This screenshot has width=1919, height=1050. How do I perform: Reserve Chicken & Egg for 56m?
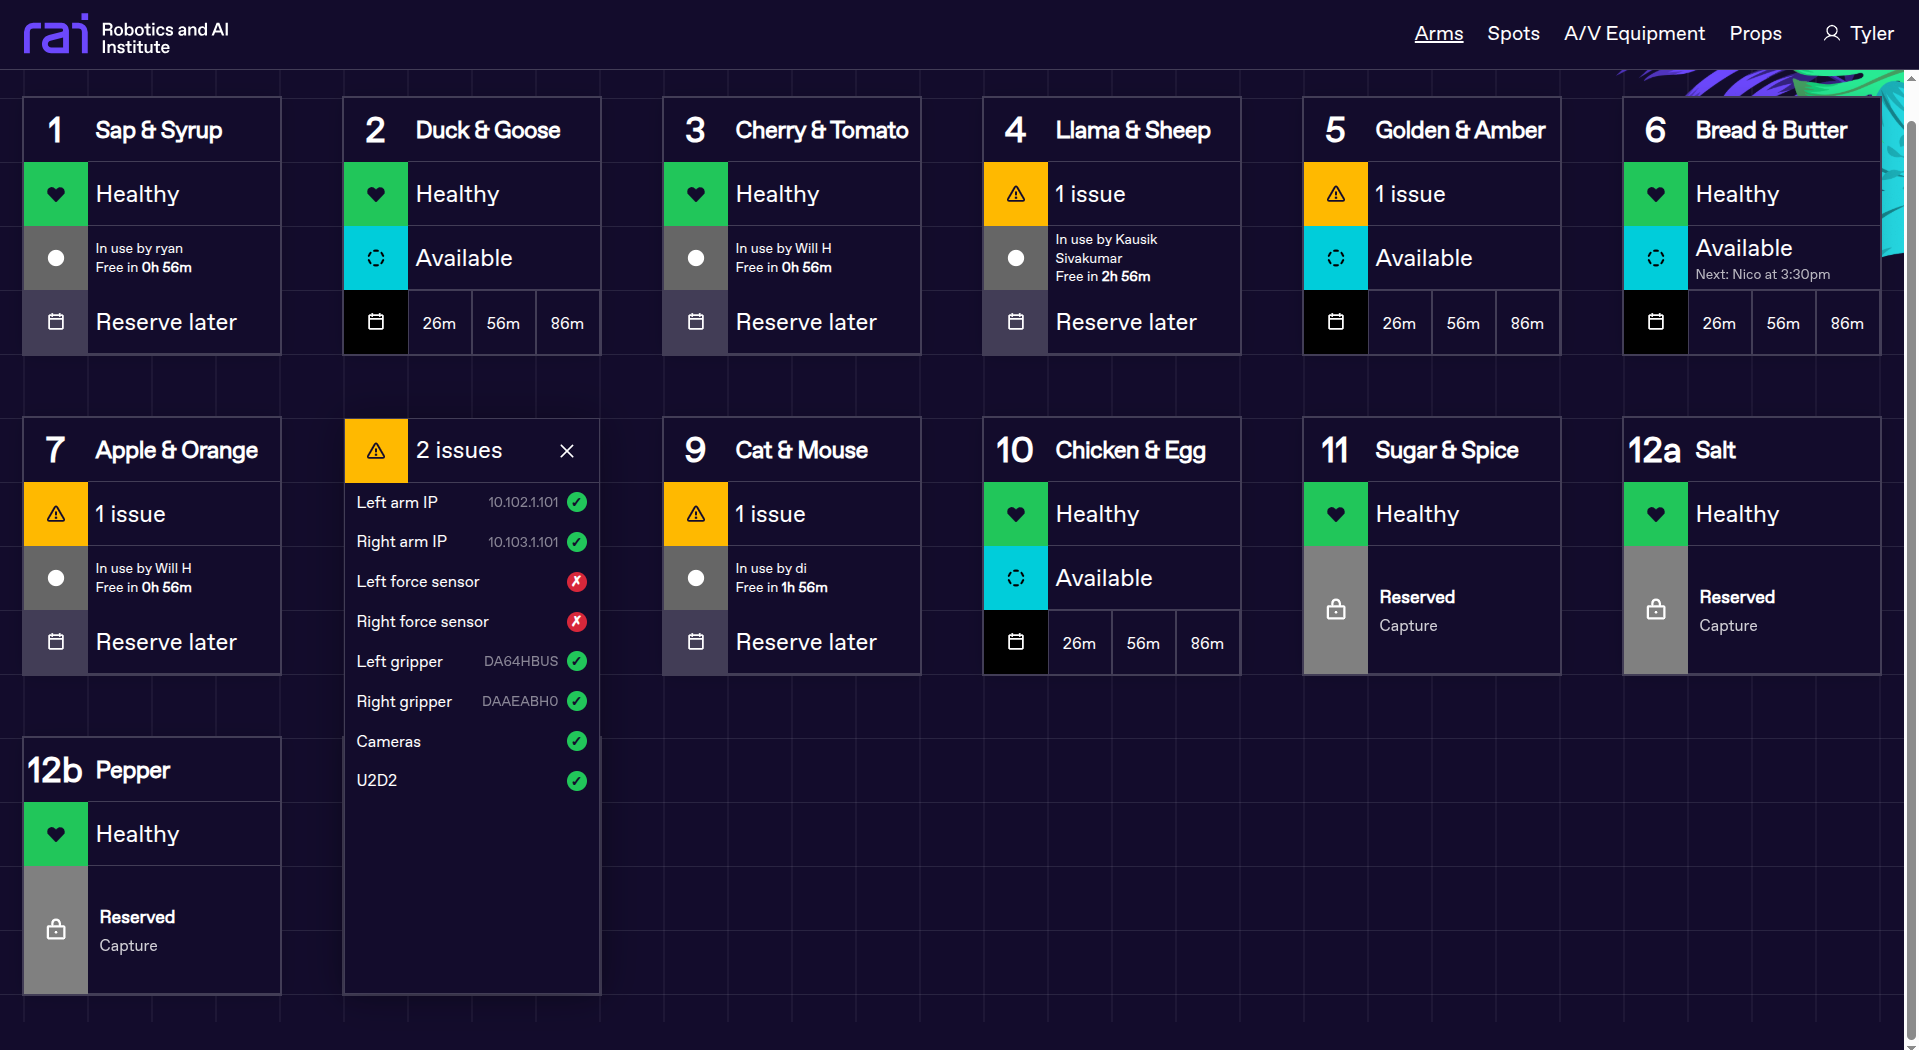[1143, 643]
